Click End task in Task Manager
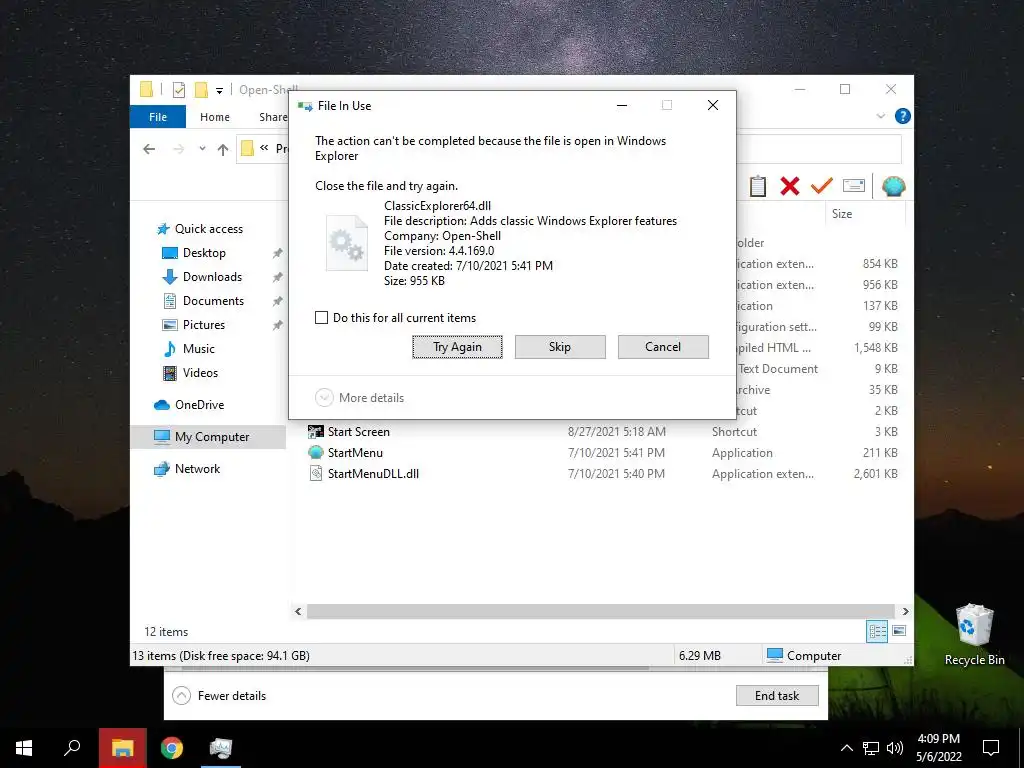Viewport: 1024px width, 768px height. (777, 696)
